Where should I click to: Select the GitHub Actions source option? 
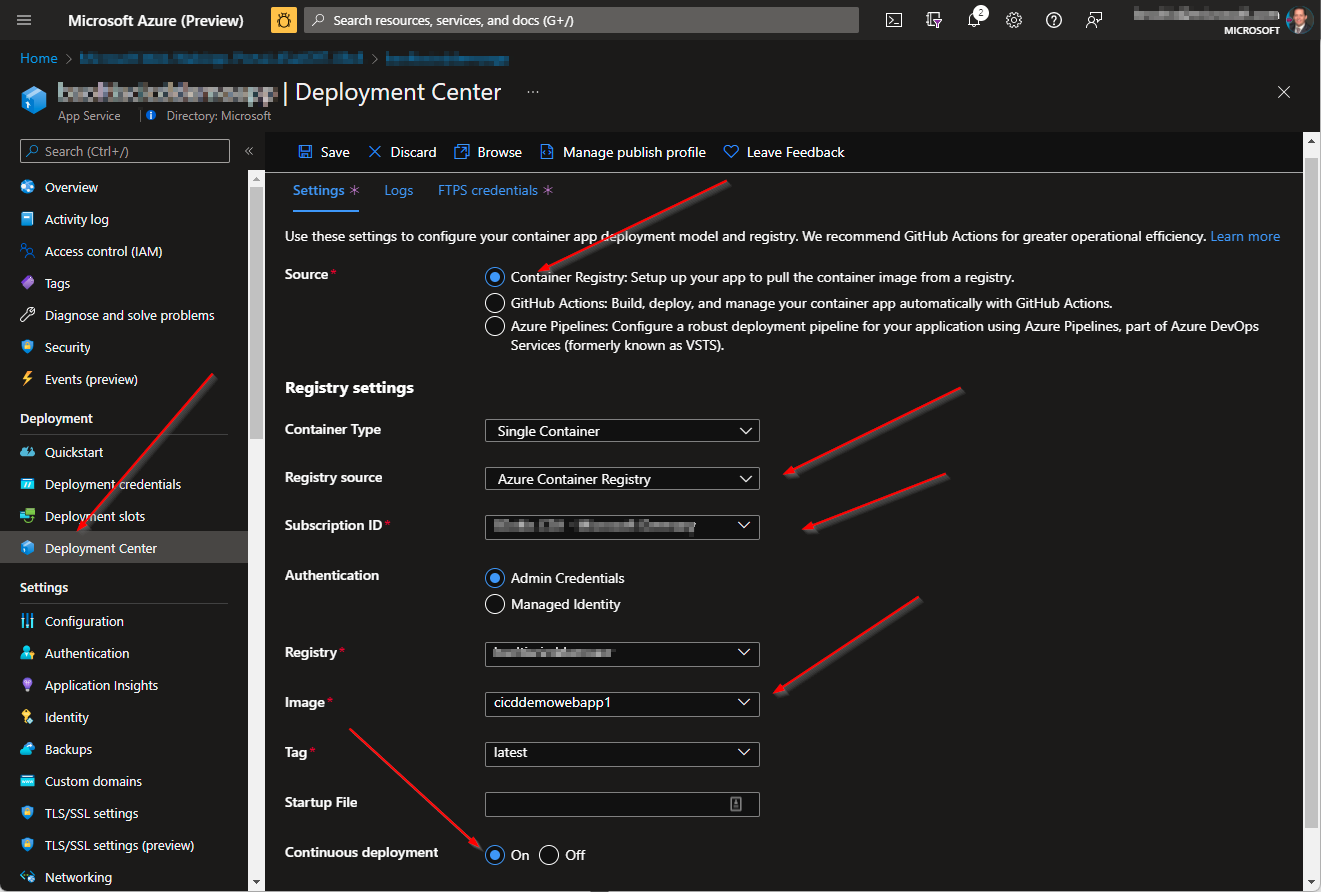click(x=495, y=302)
